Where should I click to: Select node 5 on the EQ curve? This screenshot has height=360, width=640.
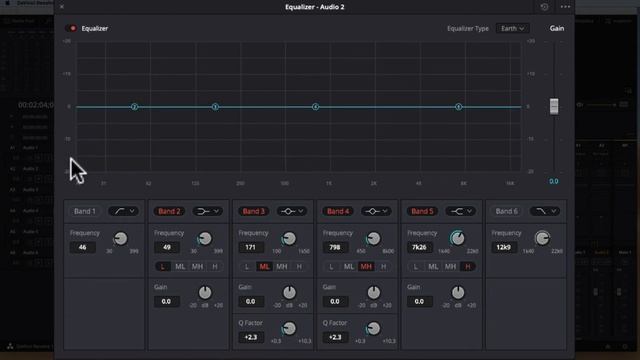point(458,107)
